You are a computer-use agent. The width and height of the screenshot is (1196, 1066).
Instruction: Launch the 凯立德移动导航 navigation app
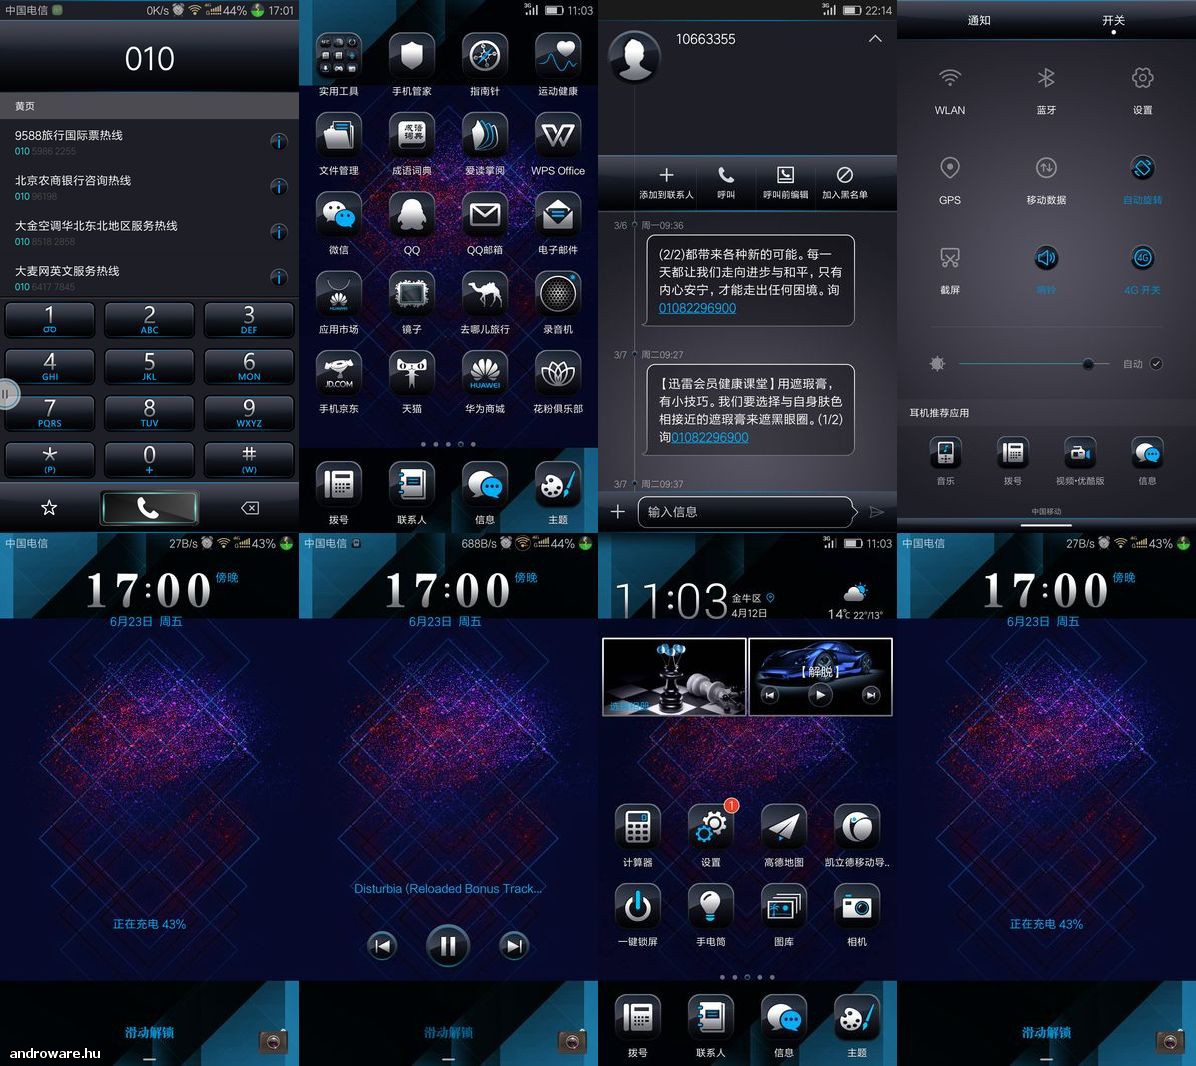[857, 828]
